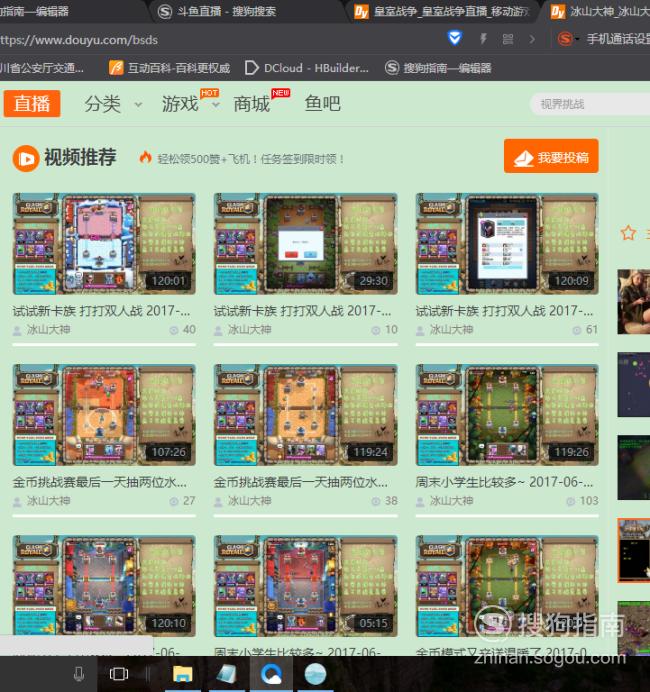Click the lightning speed-mode icon in address bar
This screenshot has width=650, height=692.
tap(484, 39)
